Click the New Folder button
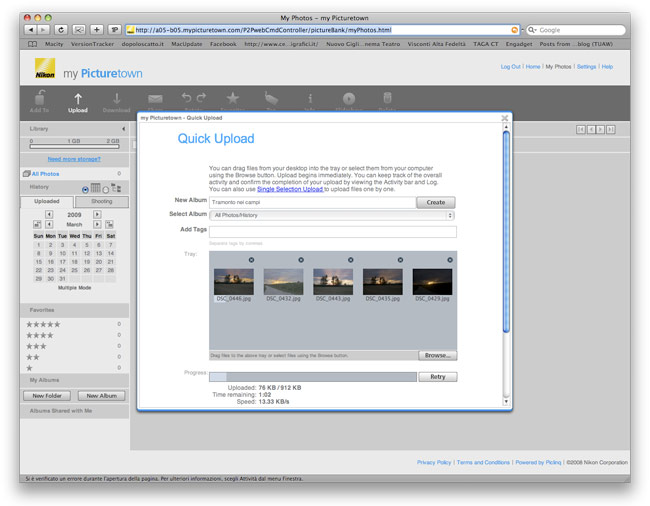 click(47, 396)
